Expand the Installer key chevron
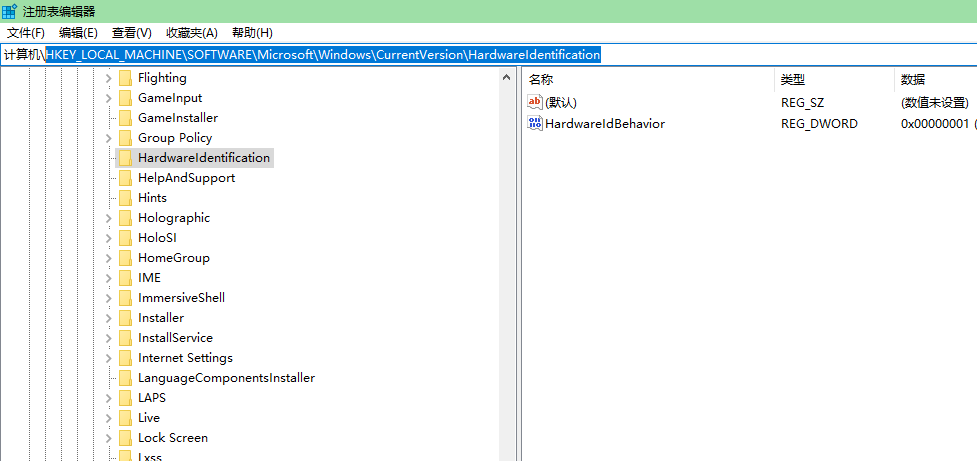977x461 pixels. tap(108, 318)
